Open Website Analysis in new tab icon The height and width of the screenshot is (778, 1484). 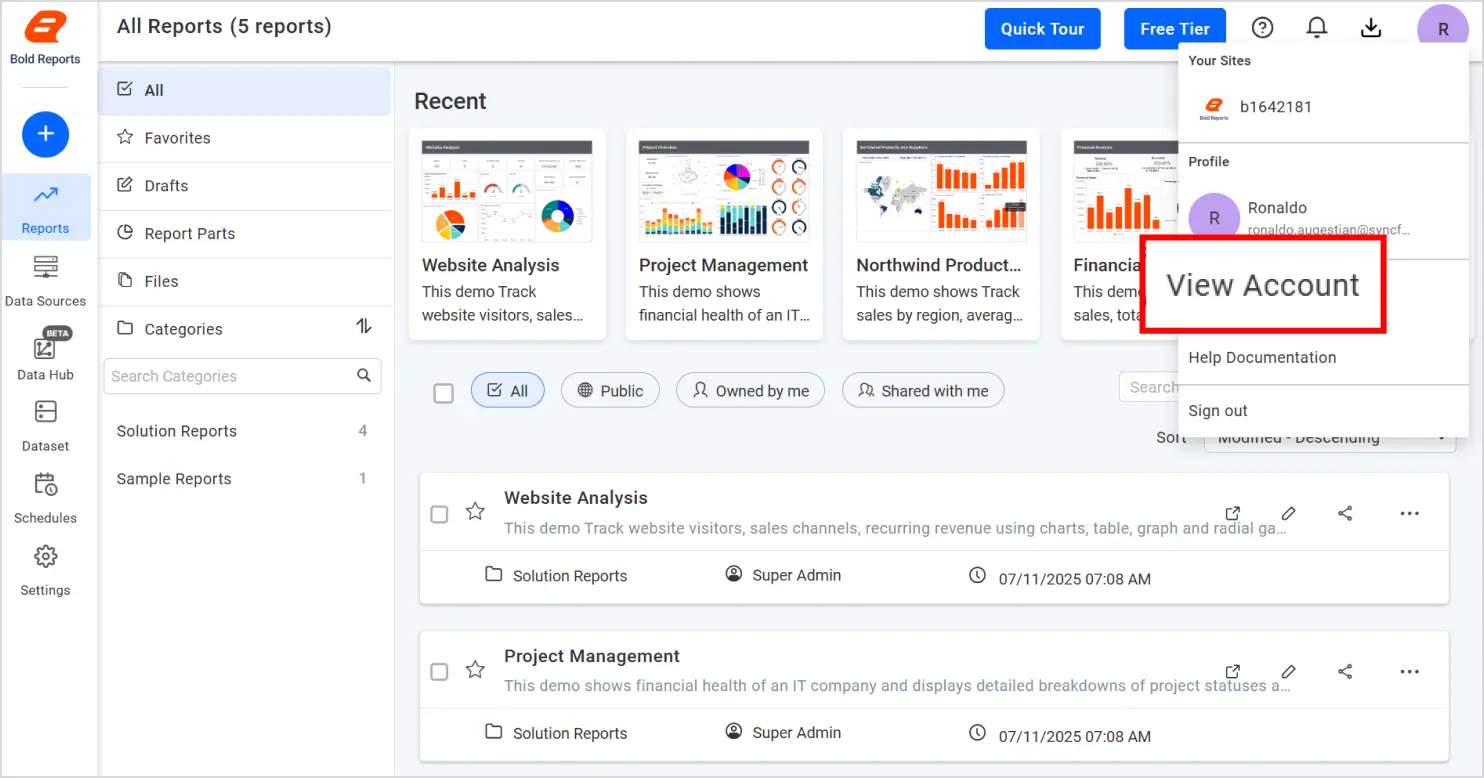coord(1233,513)
